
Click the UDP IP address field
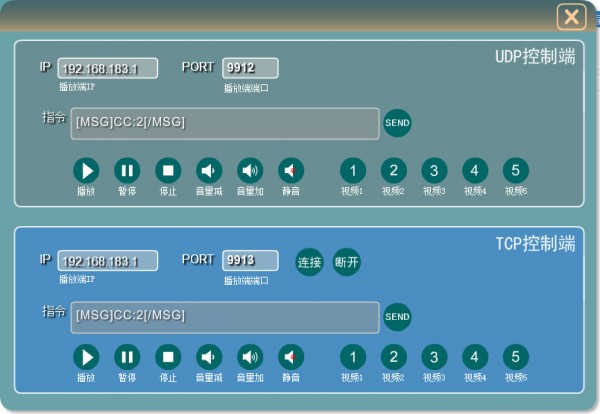click(x=108, y=69)
